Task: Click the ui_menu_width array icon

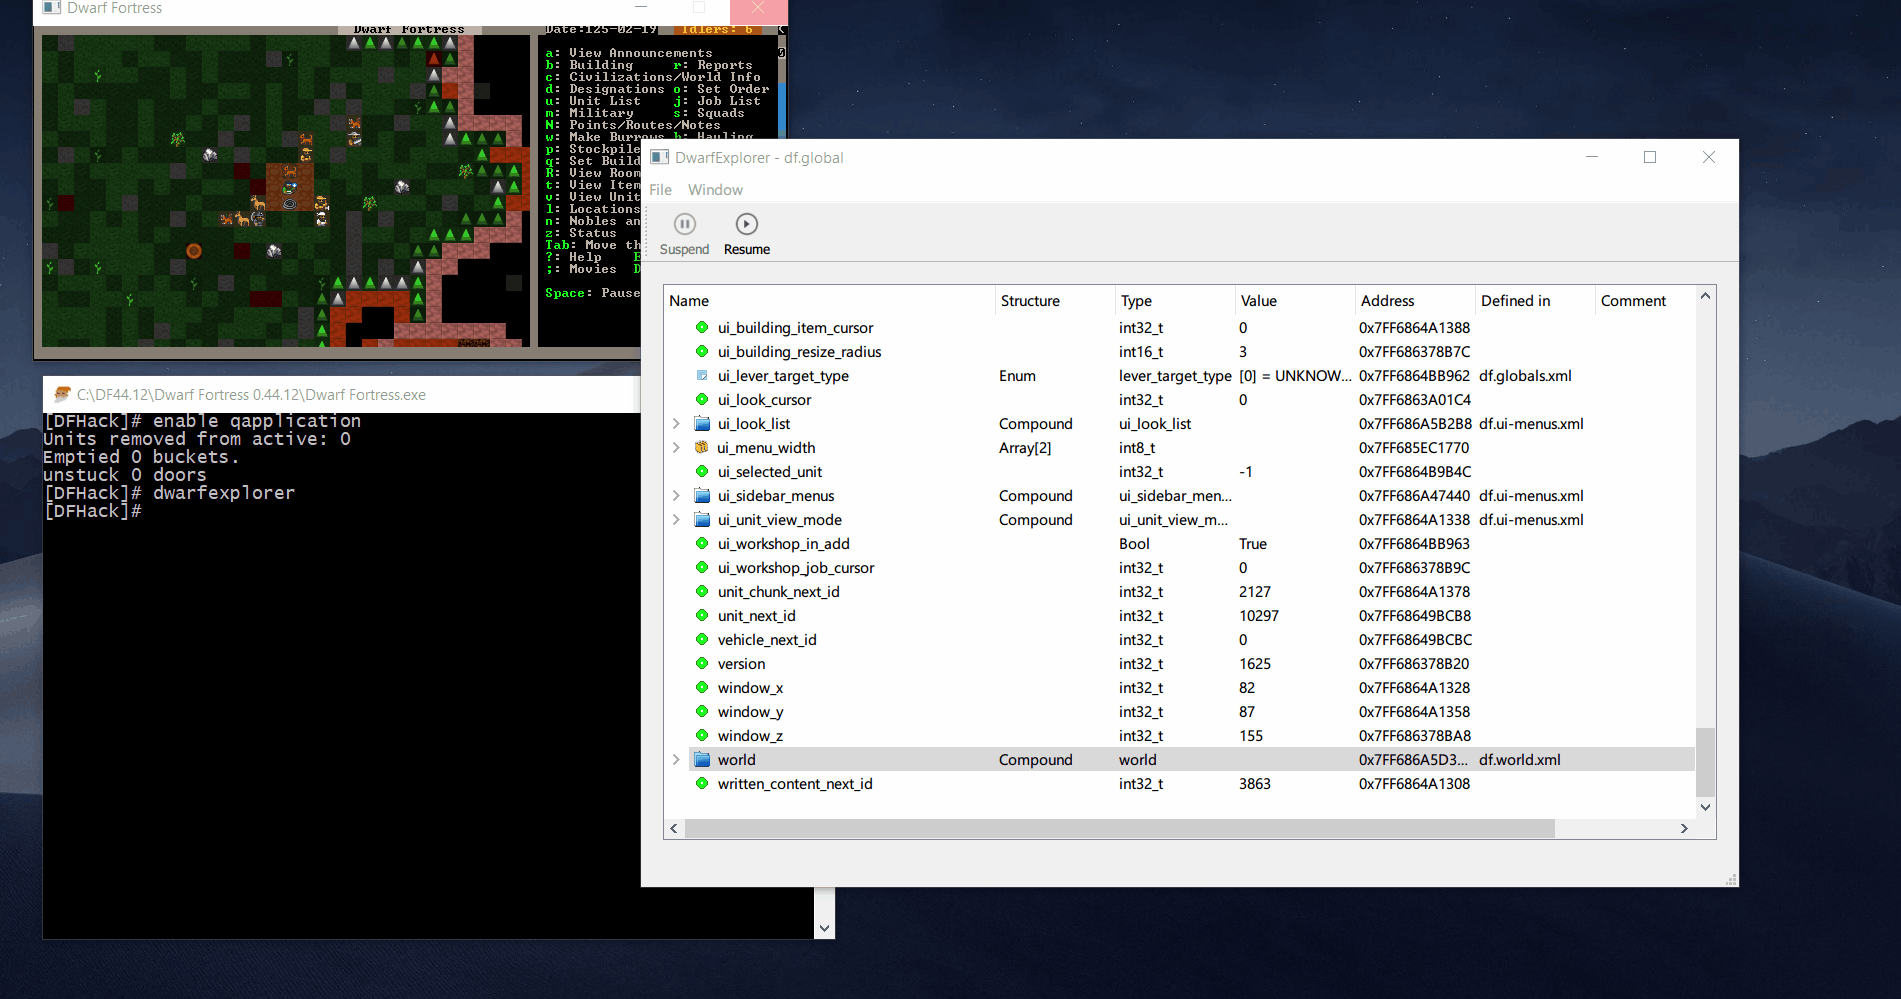Action: pyautogui.click(x=702, y=448)
